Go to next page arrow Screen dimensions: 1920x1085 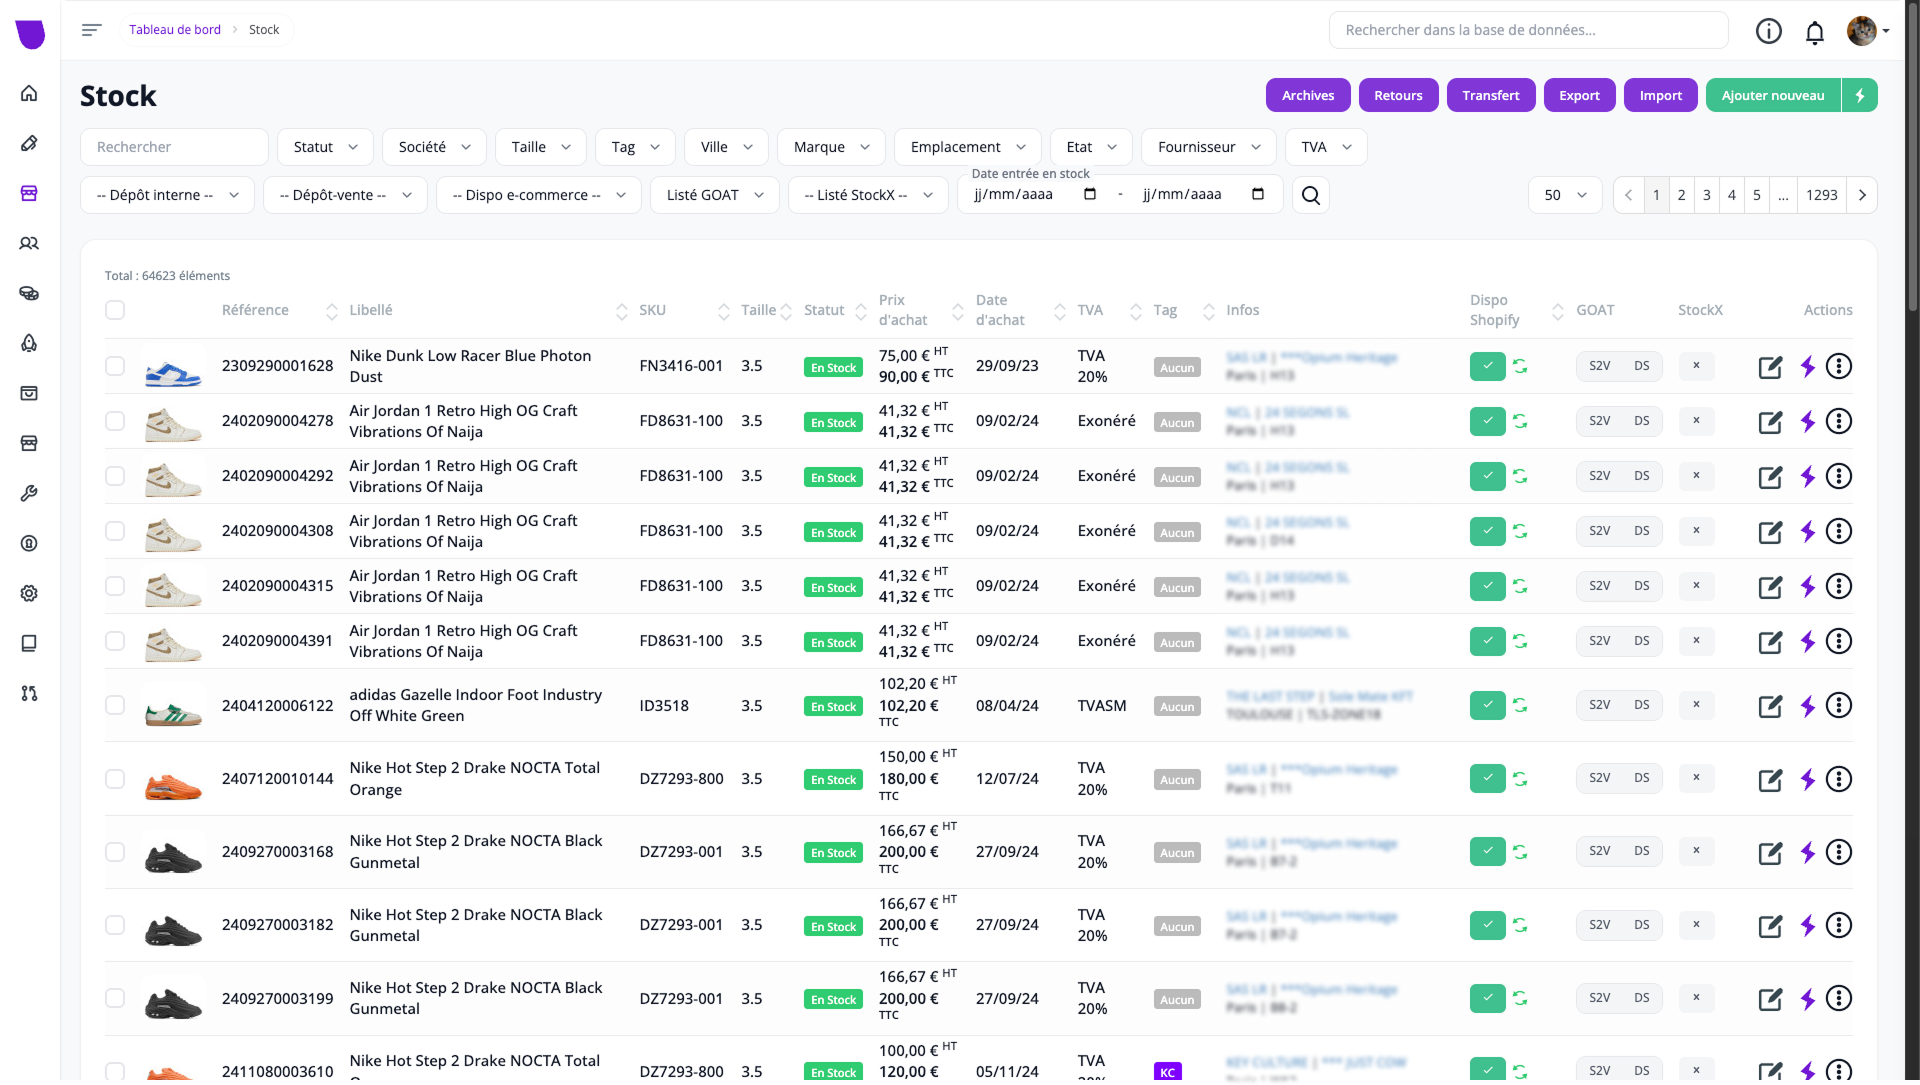click(1862, 195)
